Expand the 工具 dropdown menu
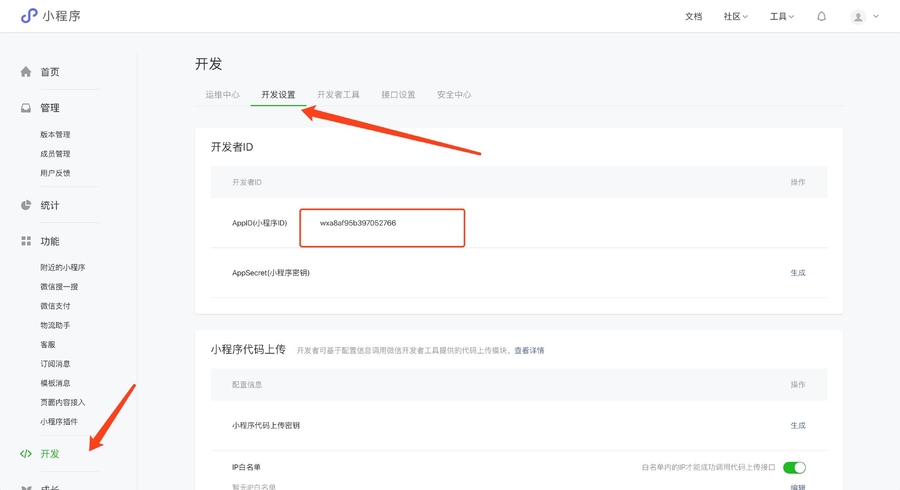The image size is (900, 490). pyautogui.click(x=781, y=17)
